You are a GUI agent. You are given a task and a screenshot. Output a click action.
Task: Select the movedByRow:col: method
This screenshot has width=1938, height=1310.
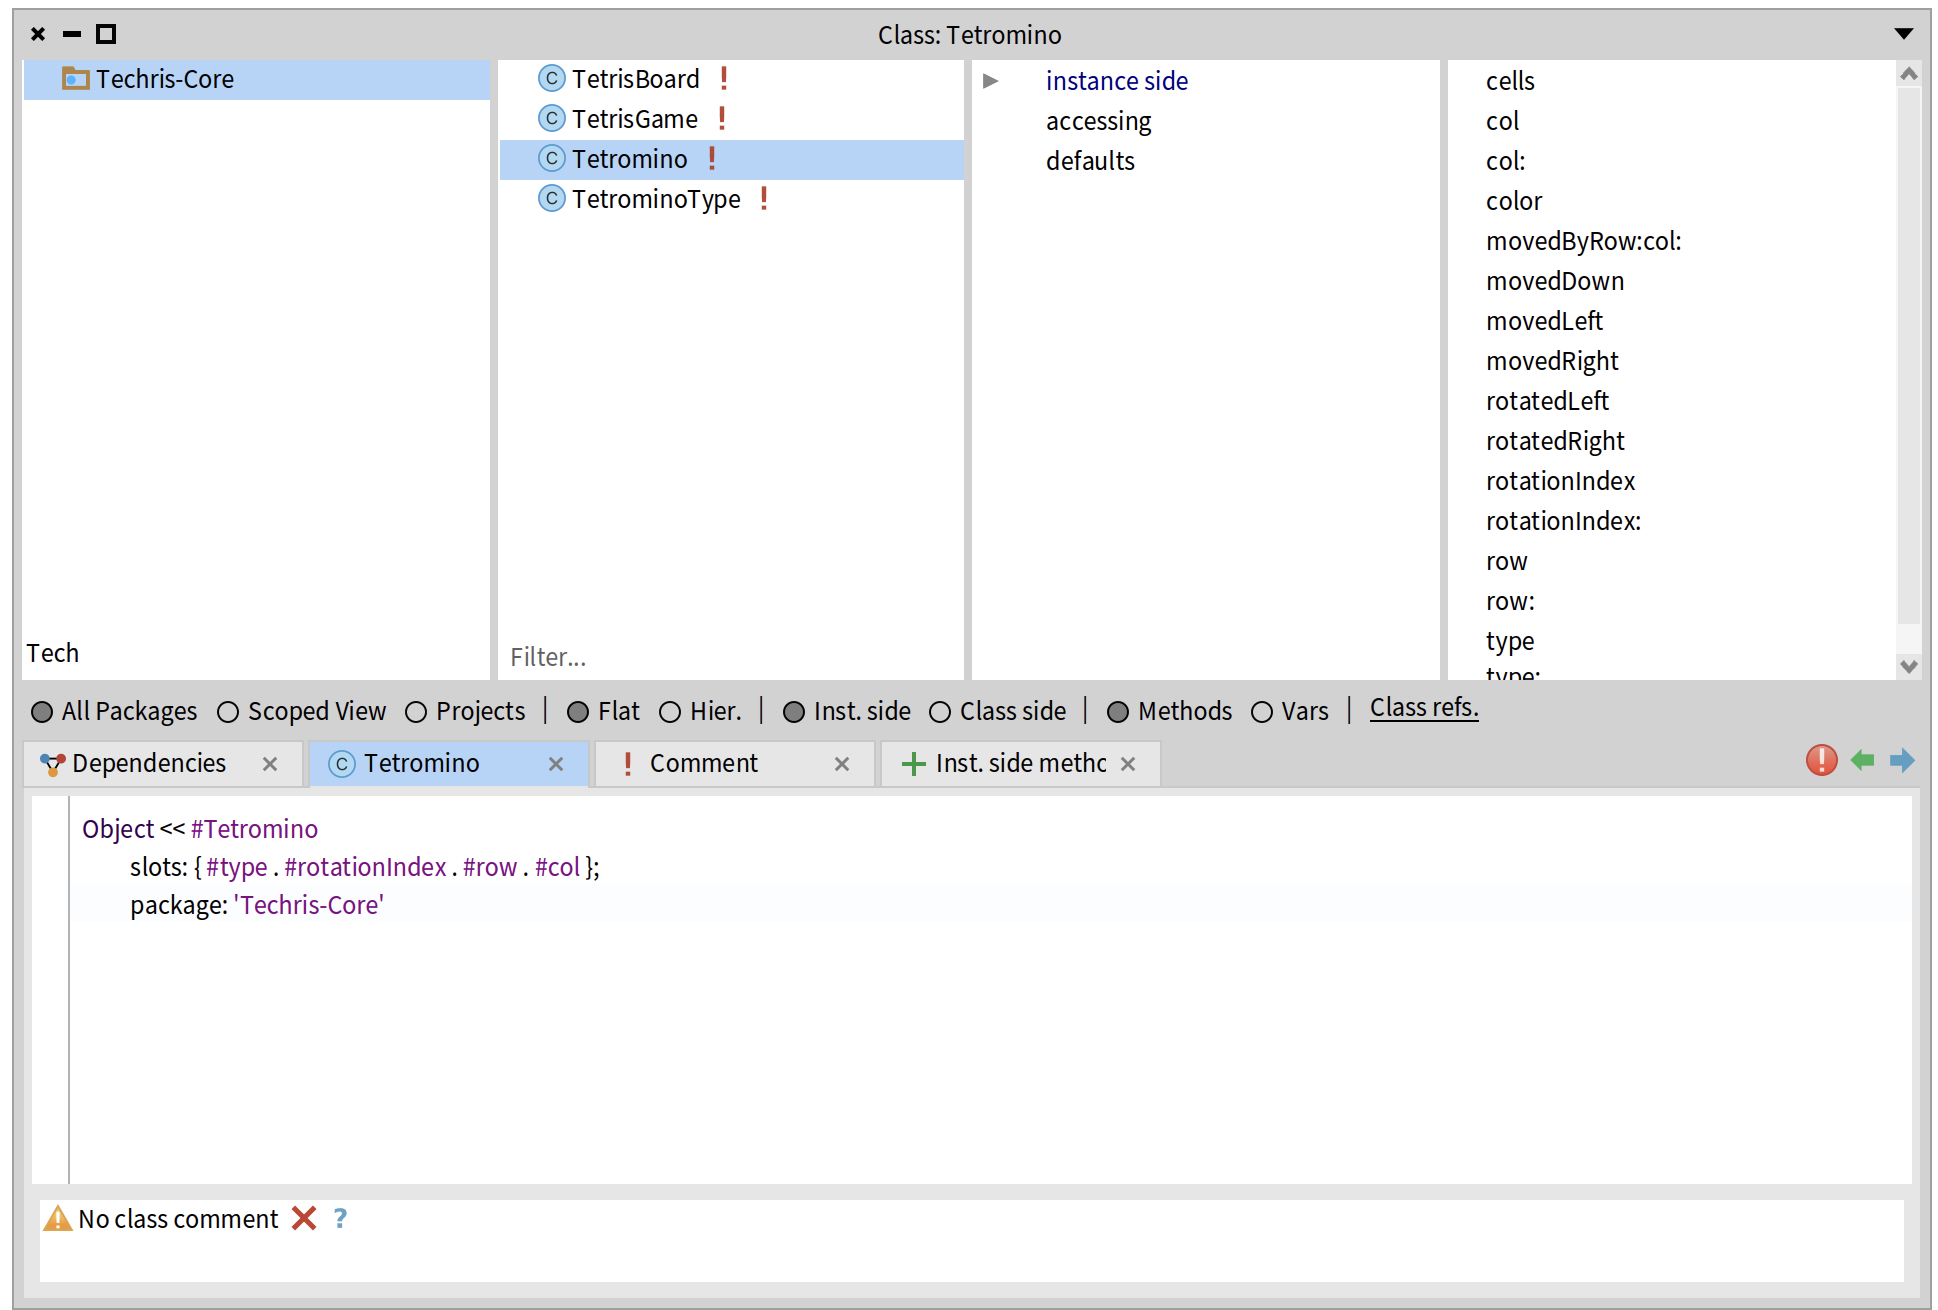pyautogui.click(x=1583, y=241)
